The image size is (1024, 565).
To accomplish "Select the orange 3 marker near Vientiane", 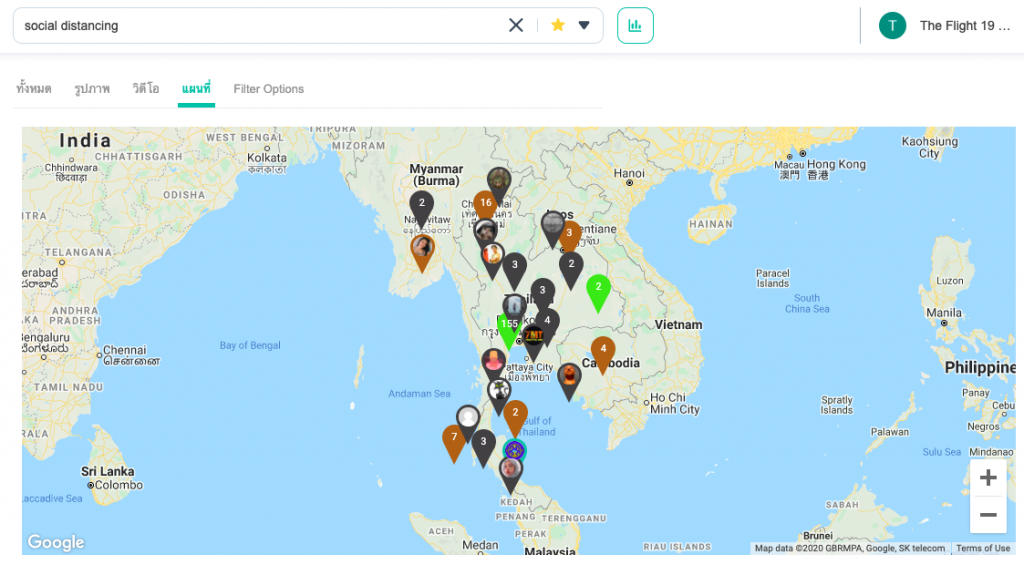I will (x=570, y=234).
